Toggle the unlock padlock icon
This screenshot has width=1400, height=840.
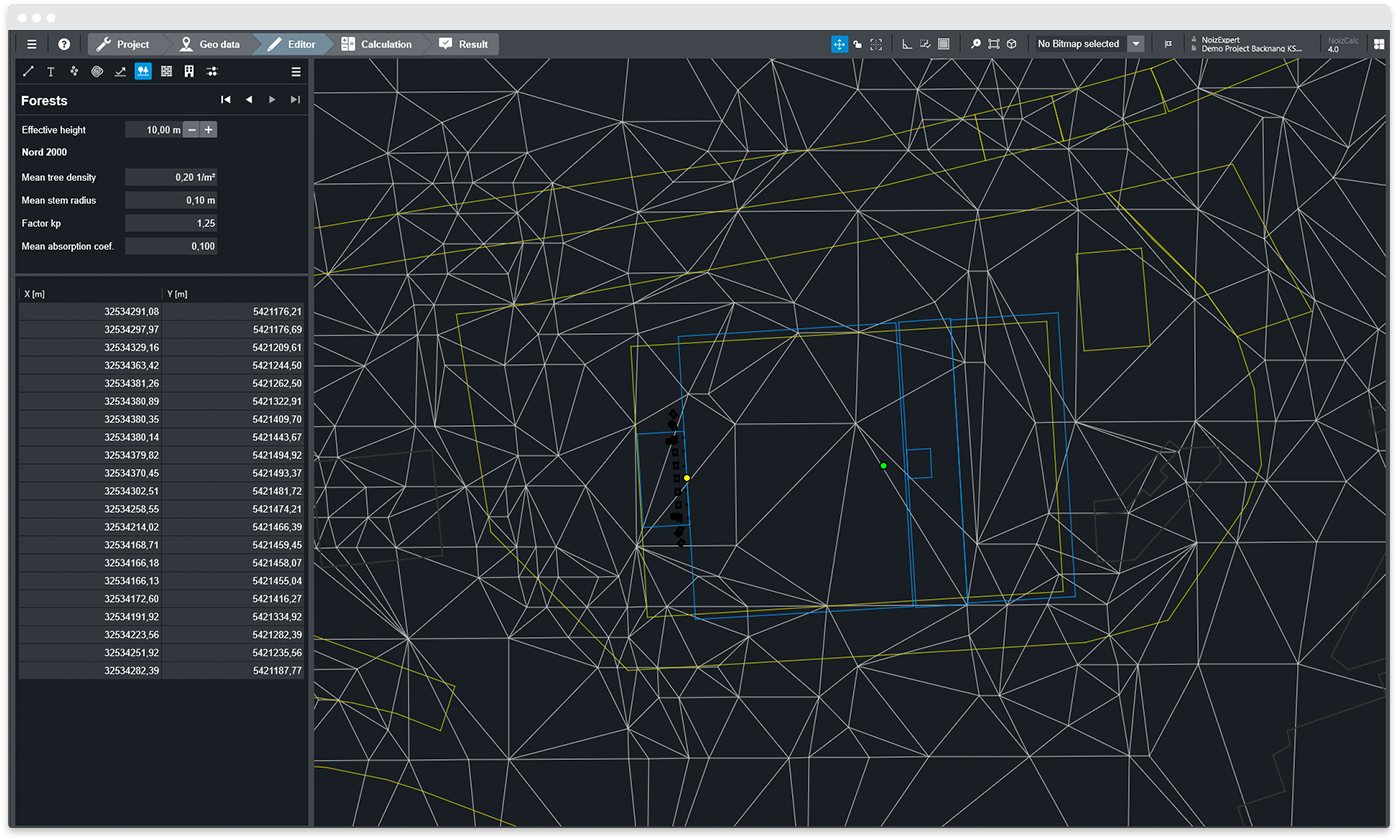coord(858,44)
